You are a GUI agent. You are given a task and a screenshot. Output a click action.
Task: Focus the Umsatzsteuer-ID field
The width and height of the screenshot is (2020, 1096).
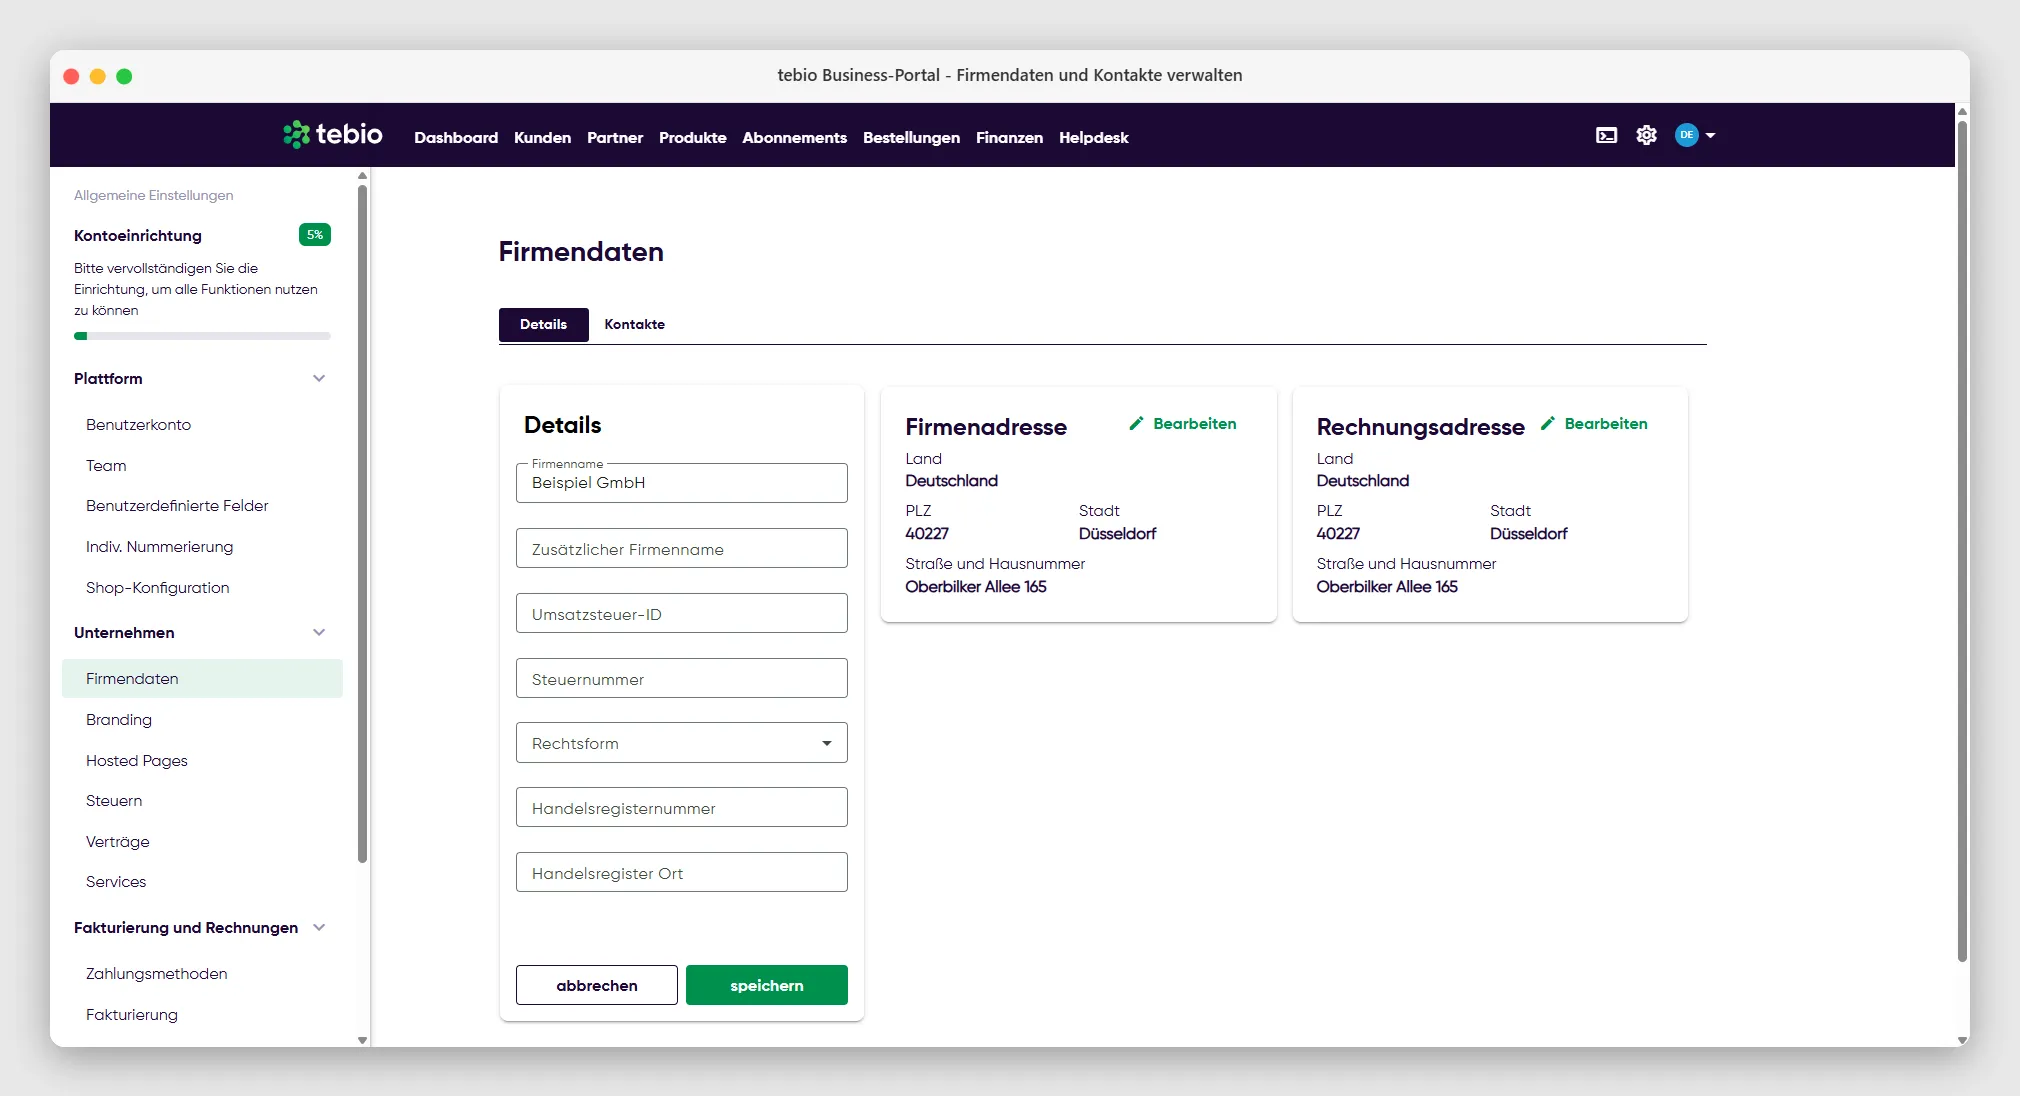(681, 613)
